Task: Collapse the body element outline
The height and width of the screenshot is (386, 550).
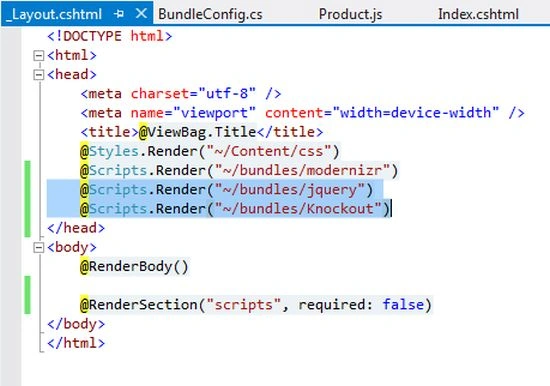Action: pyautogui.click(x=38, y=247)
